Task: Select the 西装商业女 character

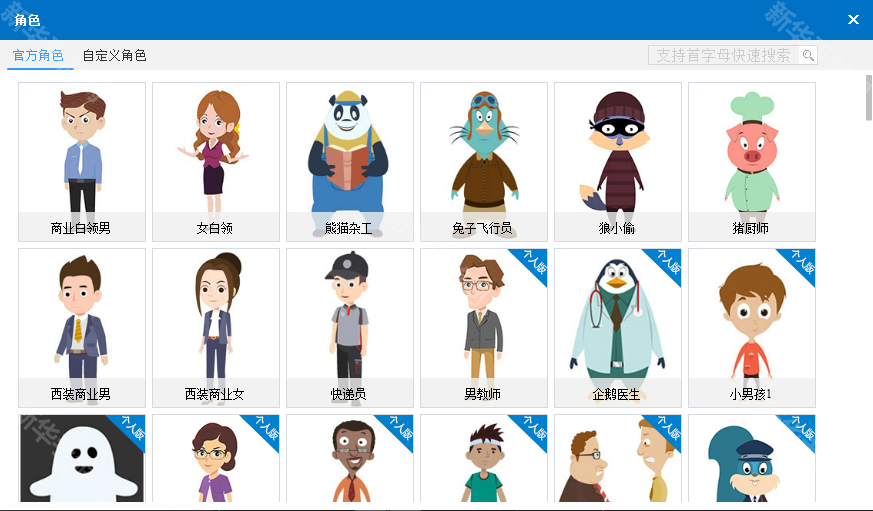Action: (216, 326)
